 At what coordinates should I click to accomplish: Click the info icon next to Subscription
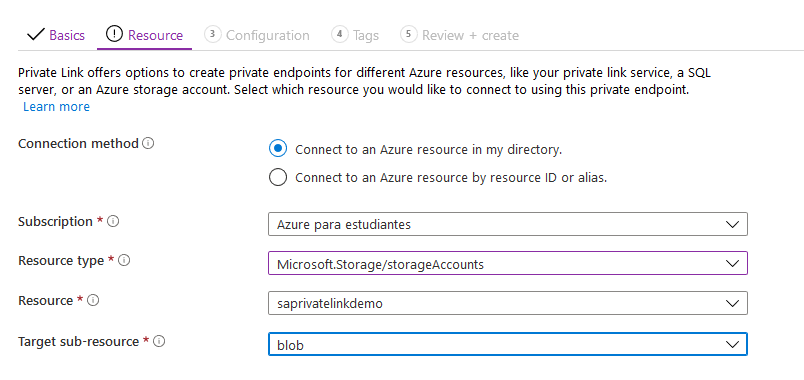pos(114,222)
